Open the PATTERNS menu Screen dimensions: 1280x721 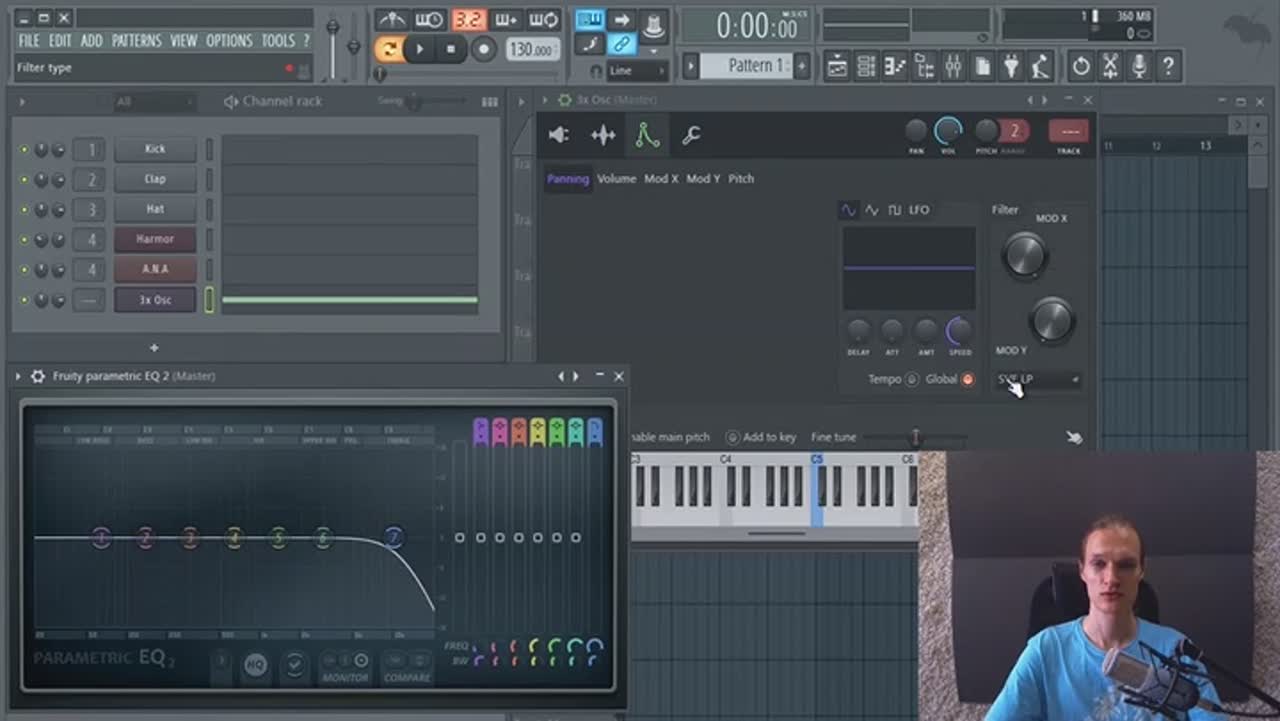[136, 41]
